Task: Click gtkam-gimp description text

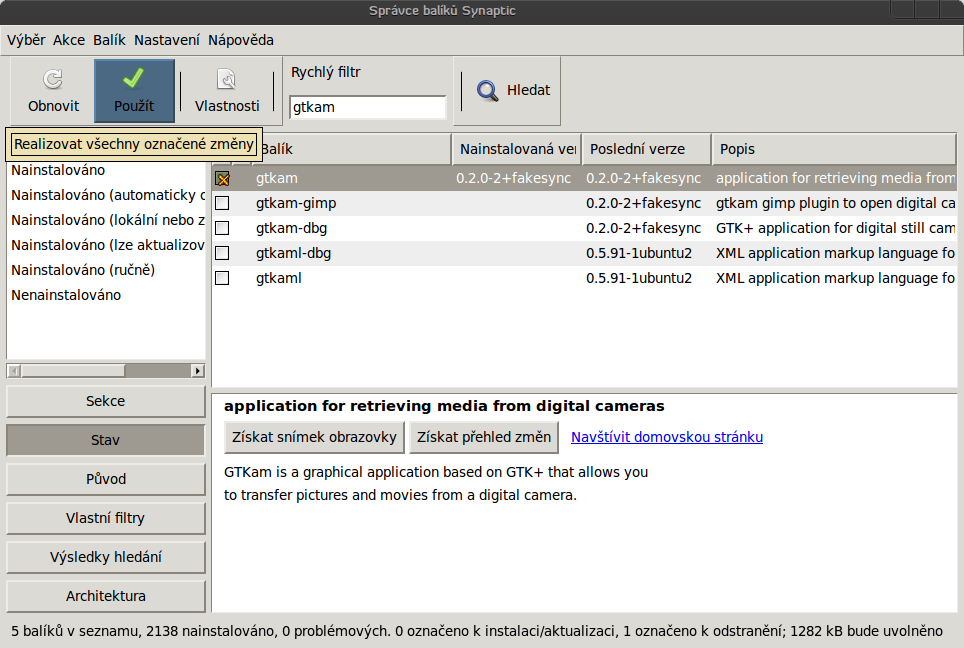Action: [836, 203]
